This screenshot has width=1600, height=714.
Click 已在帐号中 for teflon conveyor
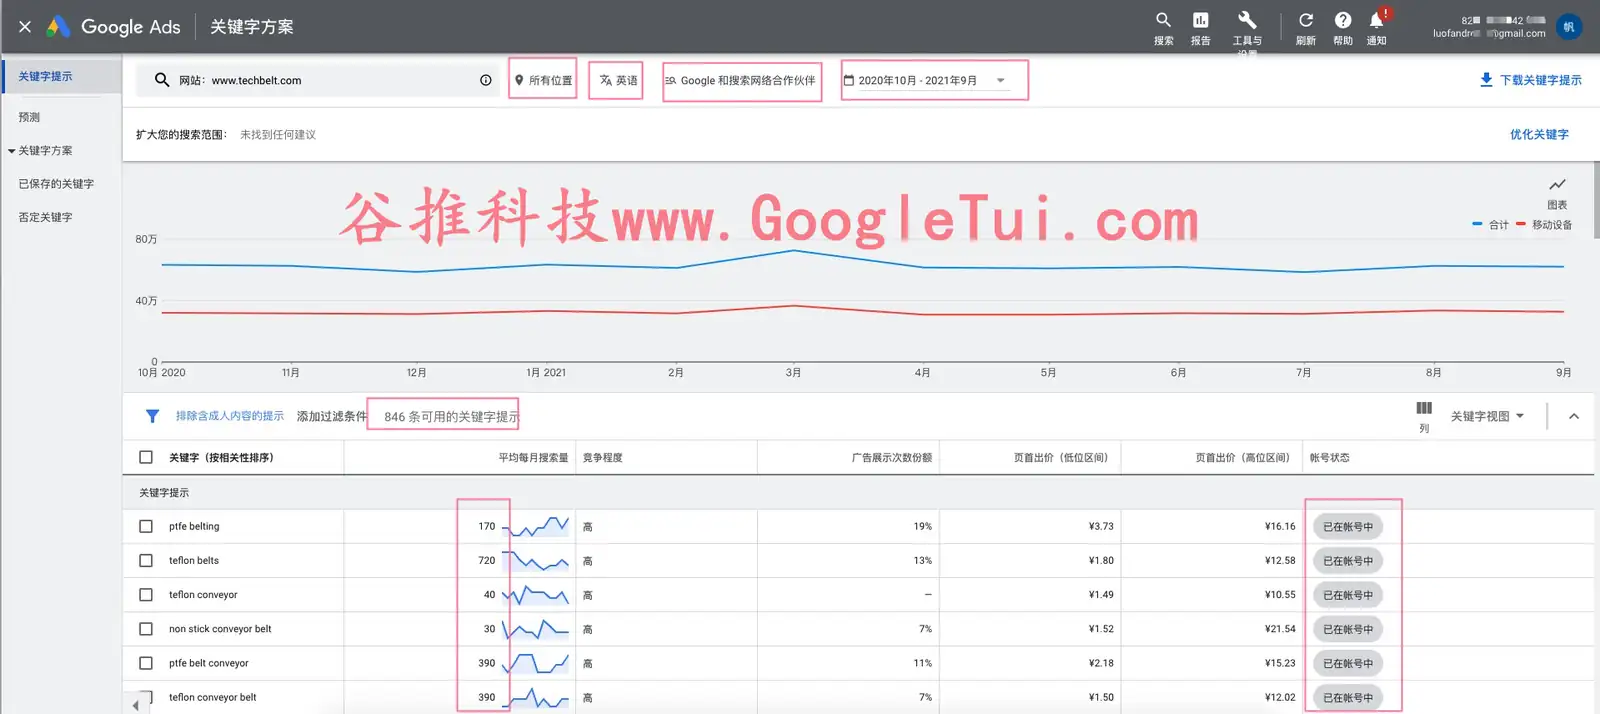1348,595
